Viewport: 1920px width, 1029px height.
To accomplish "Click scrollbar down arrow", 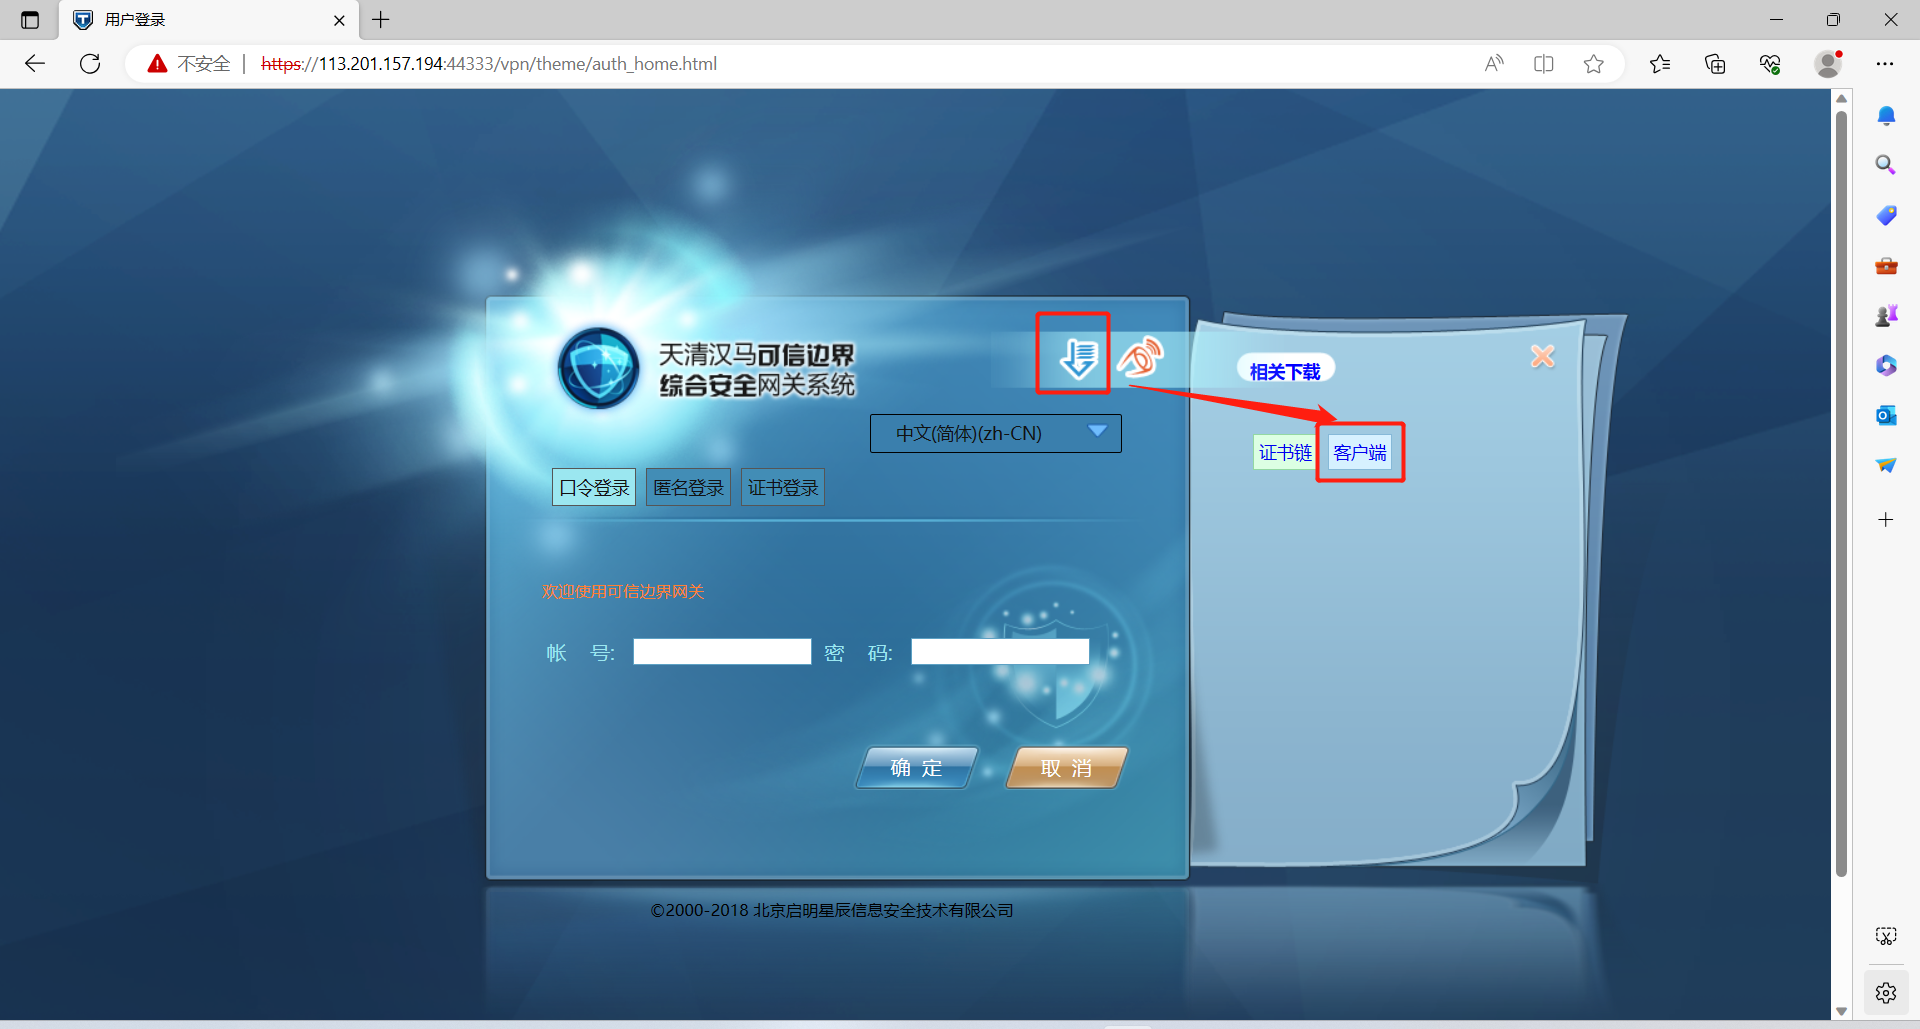I will tap(1841, 1011).
